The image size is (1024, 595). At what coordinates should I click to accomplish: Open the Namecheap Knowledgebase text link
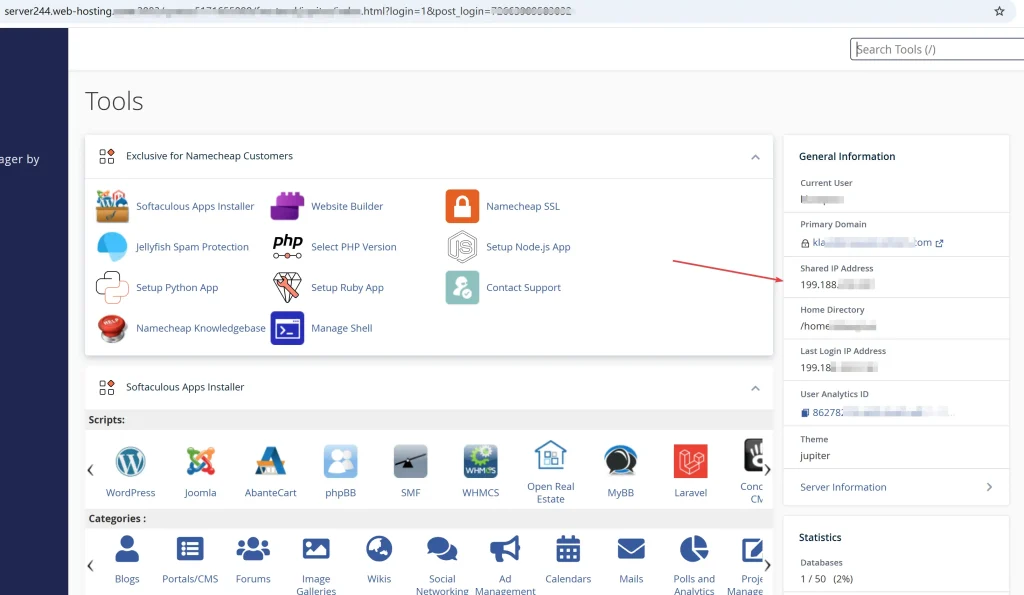click(200, 329)
